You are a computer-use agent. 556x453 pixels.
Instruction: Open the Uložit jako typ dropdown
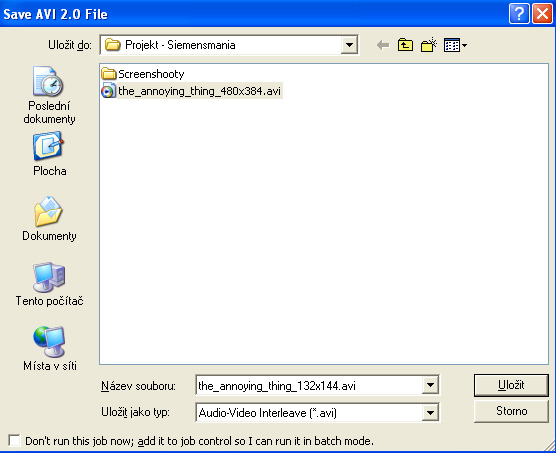pos(430,413)
